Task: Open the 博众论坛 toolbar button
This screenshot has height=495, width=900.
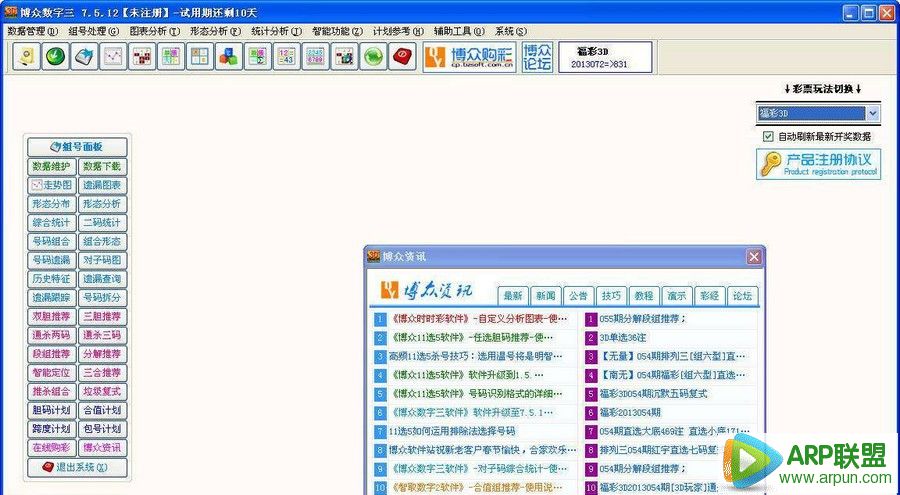Action: 537,57
